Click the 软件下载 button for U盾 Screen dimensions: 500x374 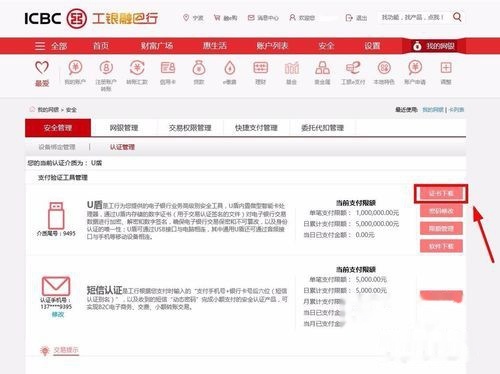(441, 246)
